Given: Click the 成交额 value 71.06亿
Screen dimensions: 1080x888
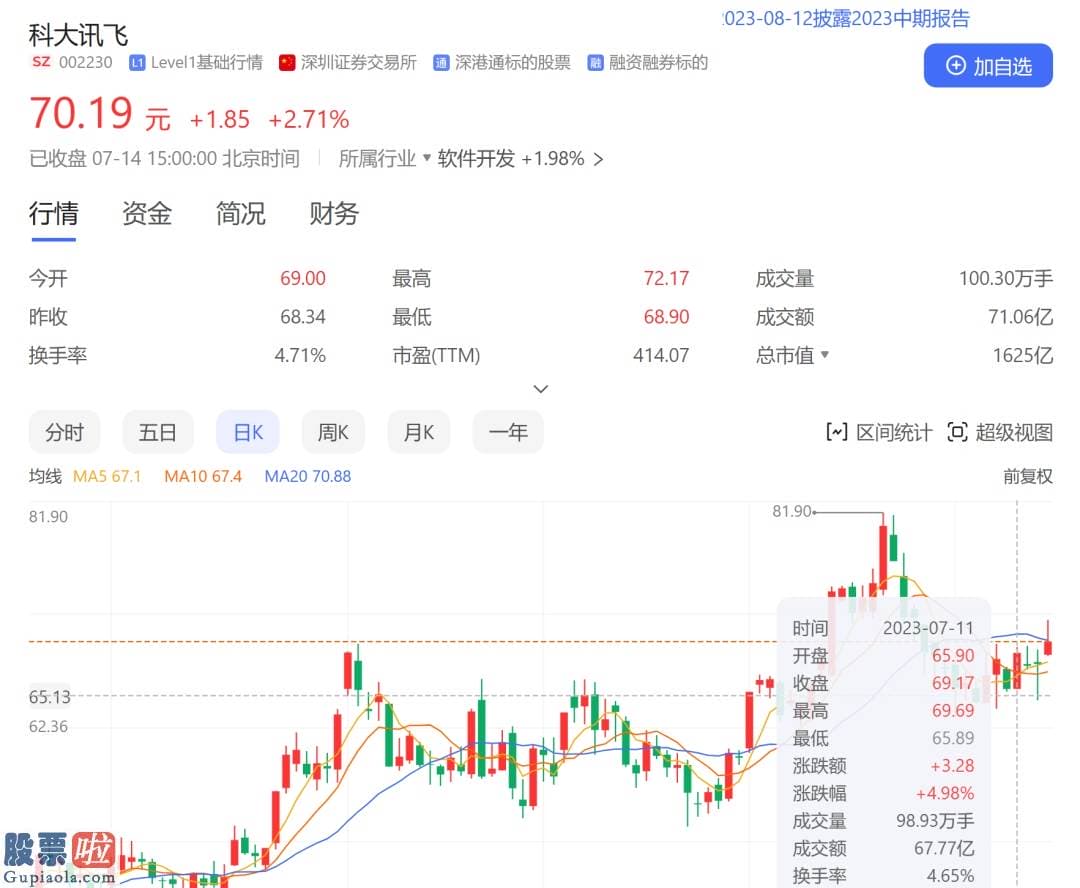Looking at the screenshot, I should tap(1020, 317).
